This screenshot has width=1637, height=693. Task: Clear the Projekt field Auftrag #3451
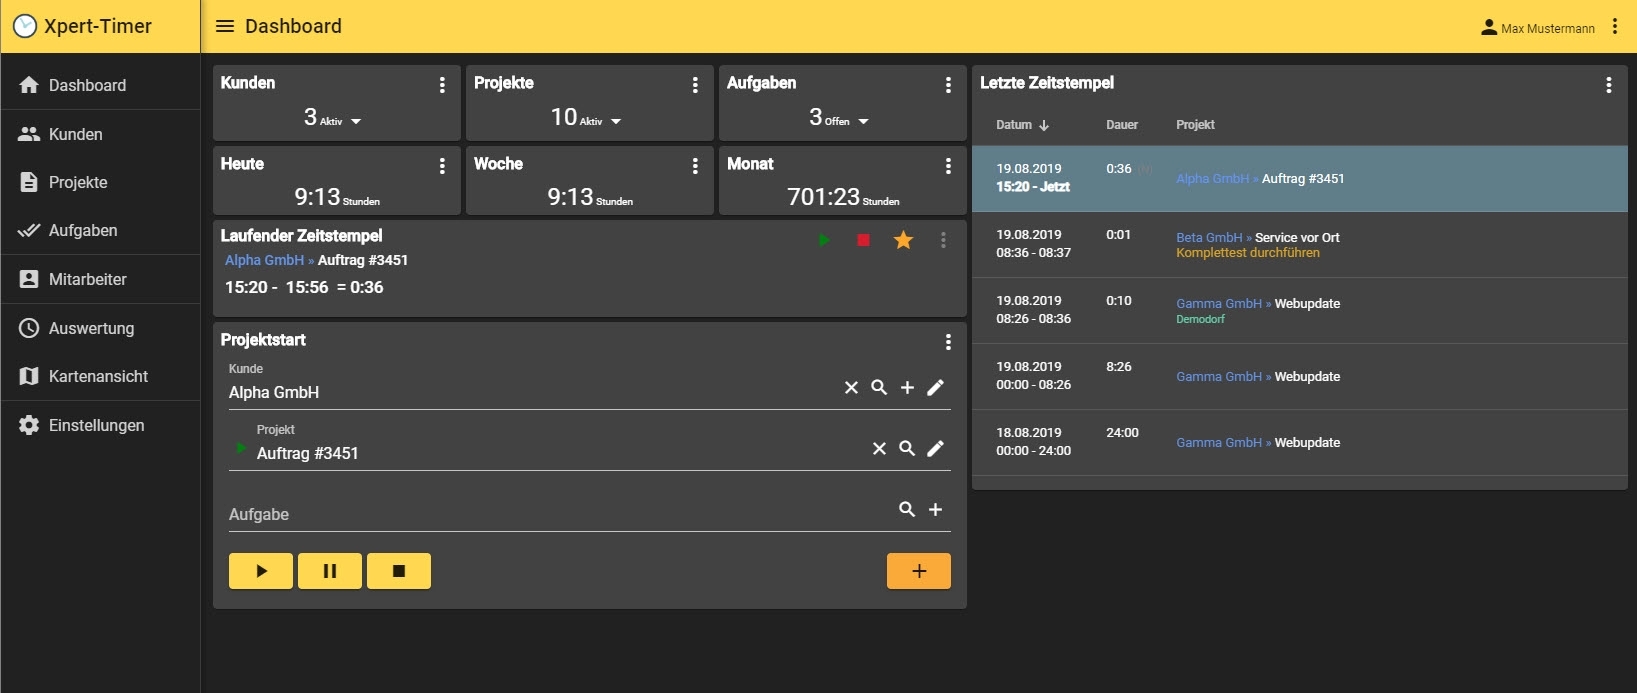tap(879, 448)
